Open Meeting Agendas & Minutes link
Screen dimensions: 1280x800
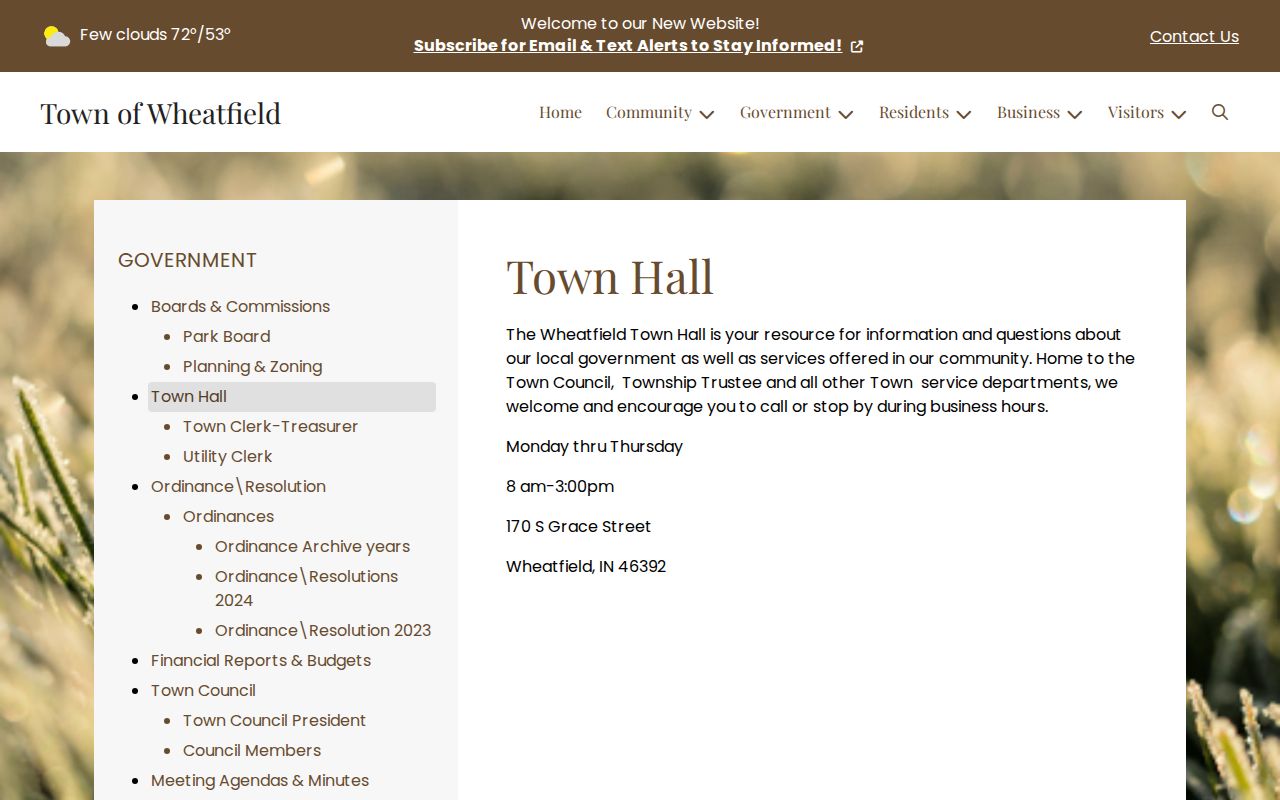pyautogui.click(x=260, y=780)
